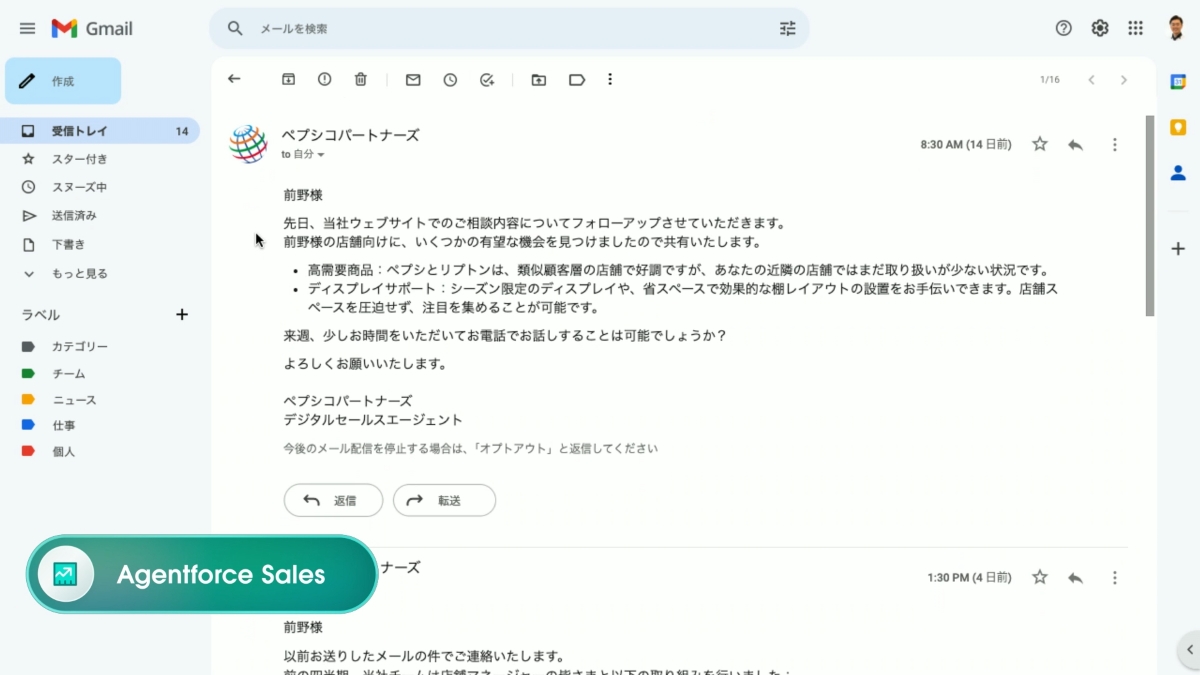Screen dimensions: 1200x675
Task: Open Google Calendar side panel
Action: point(1178,82)
